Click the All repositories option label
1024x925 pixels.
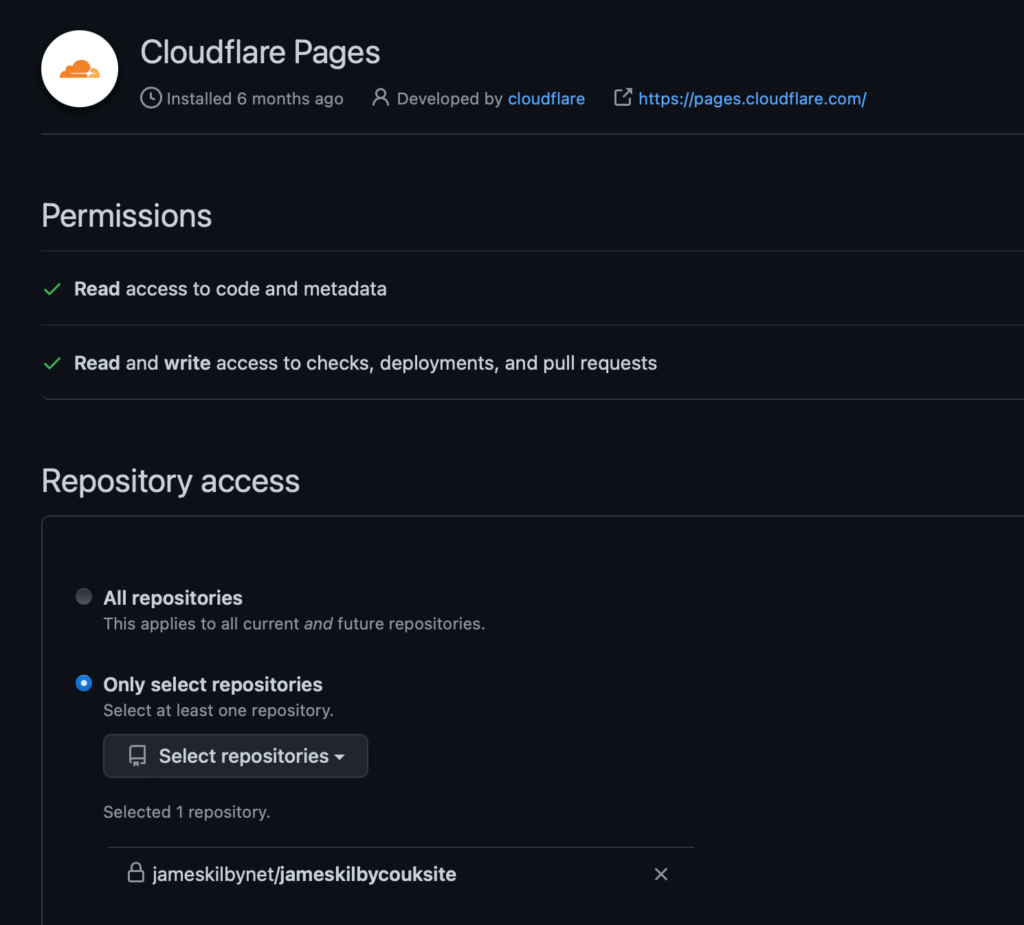(x=173, y=598)
